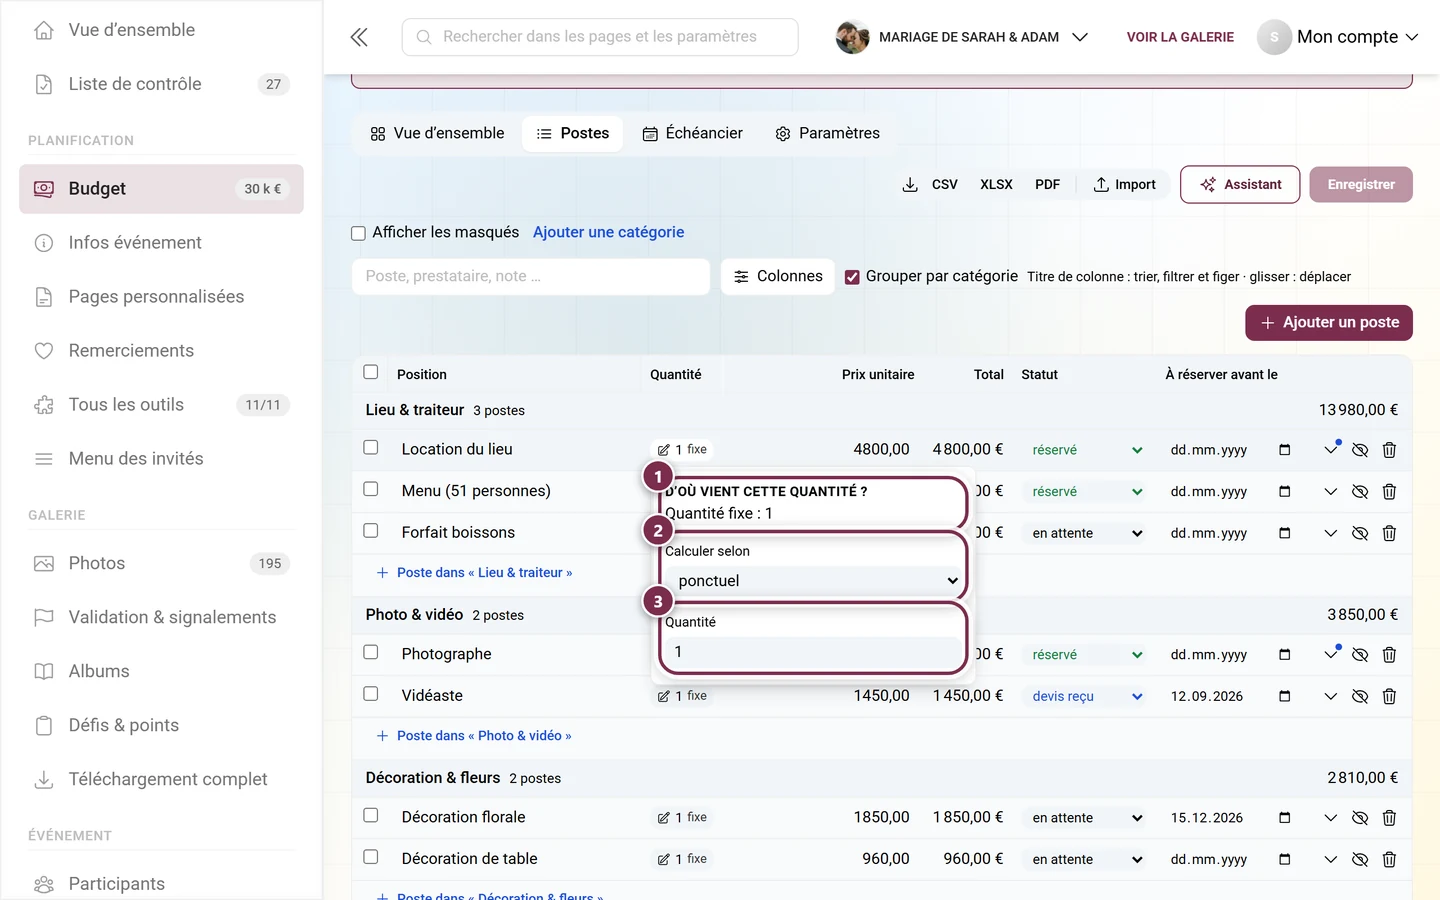The width and height of the screenshot is (1440, 900).
Task: Click the Quantité input in the popup
Action: click(813, 652)
